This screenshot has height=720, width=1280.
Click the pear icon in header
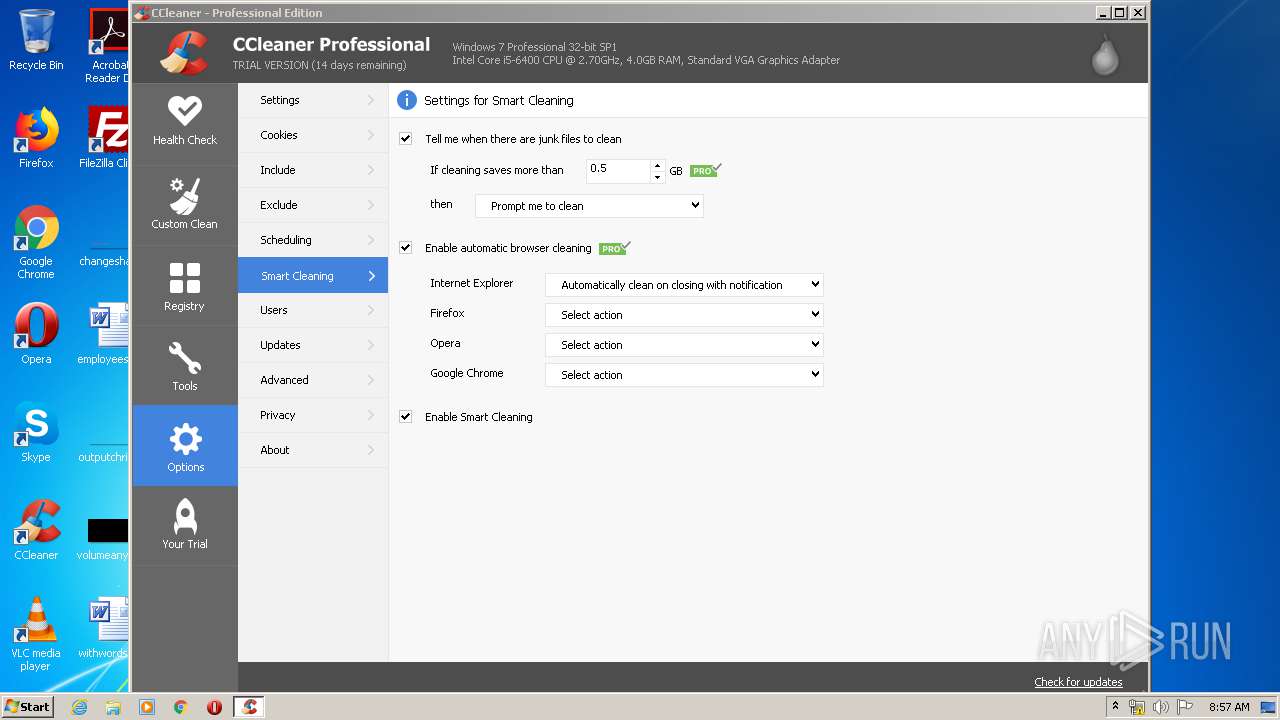(x=1104, y=56)
